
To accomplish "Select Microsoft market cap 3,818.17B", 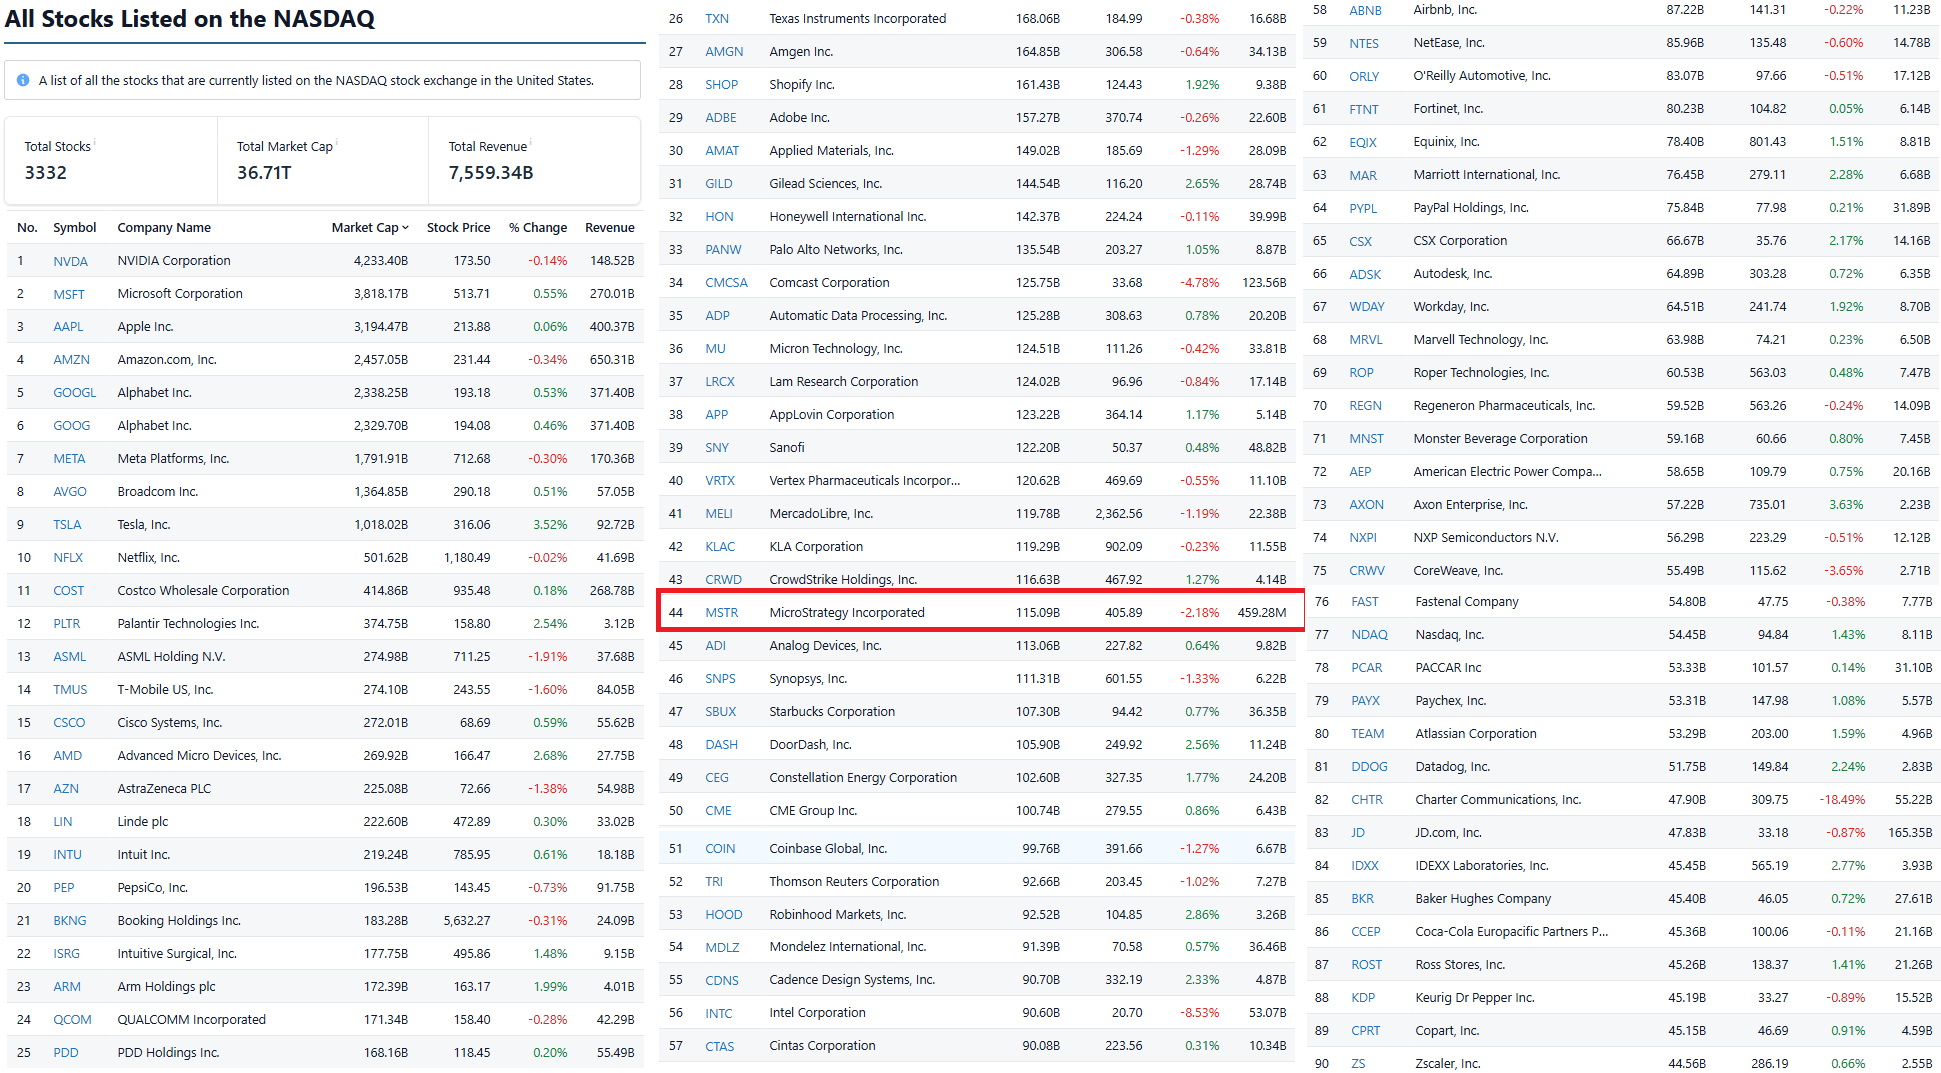I will point(381,294).
